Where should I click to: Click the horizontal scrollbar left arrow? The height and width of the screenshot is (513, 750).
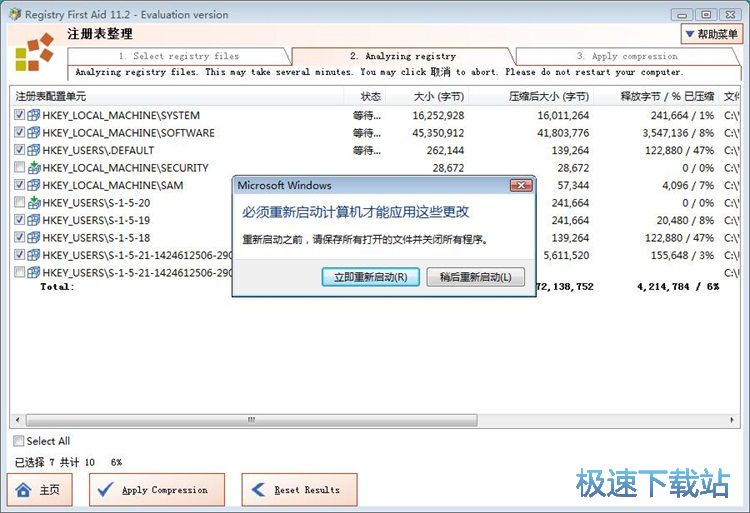click(18, 420)
